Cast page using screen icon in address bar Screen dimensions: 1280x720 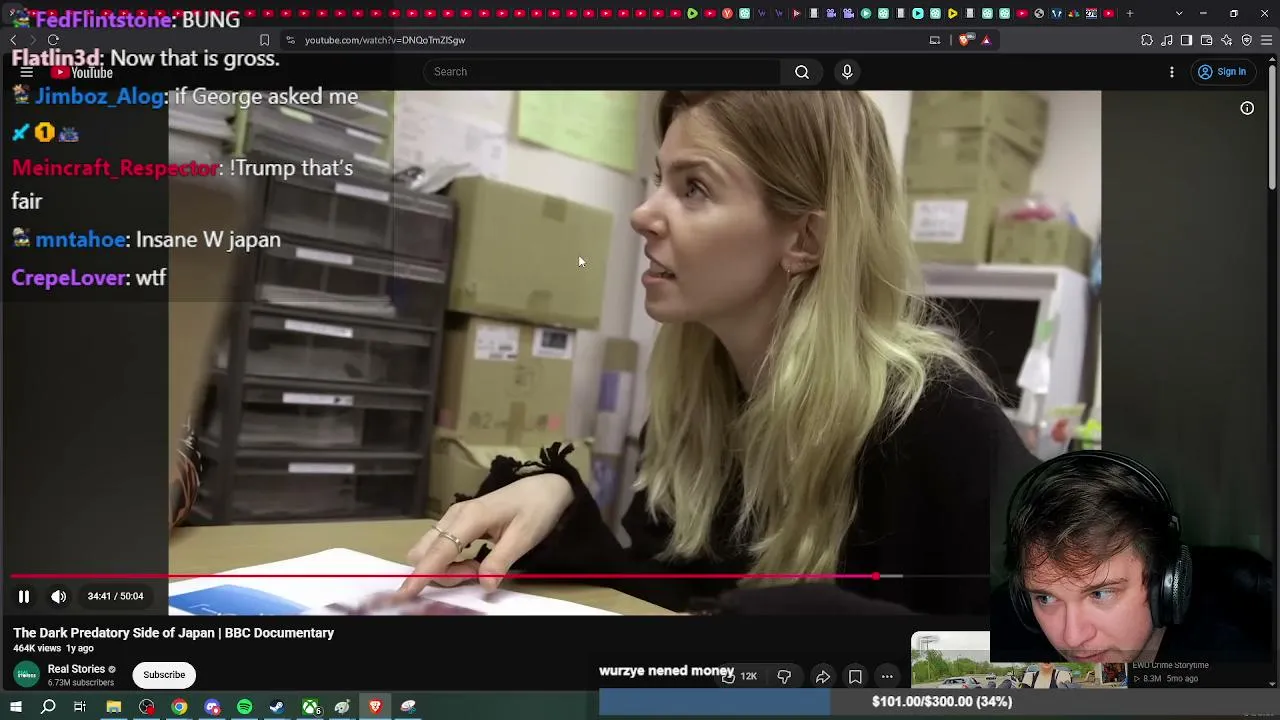(935, 40)
